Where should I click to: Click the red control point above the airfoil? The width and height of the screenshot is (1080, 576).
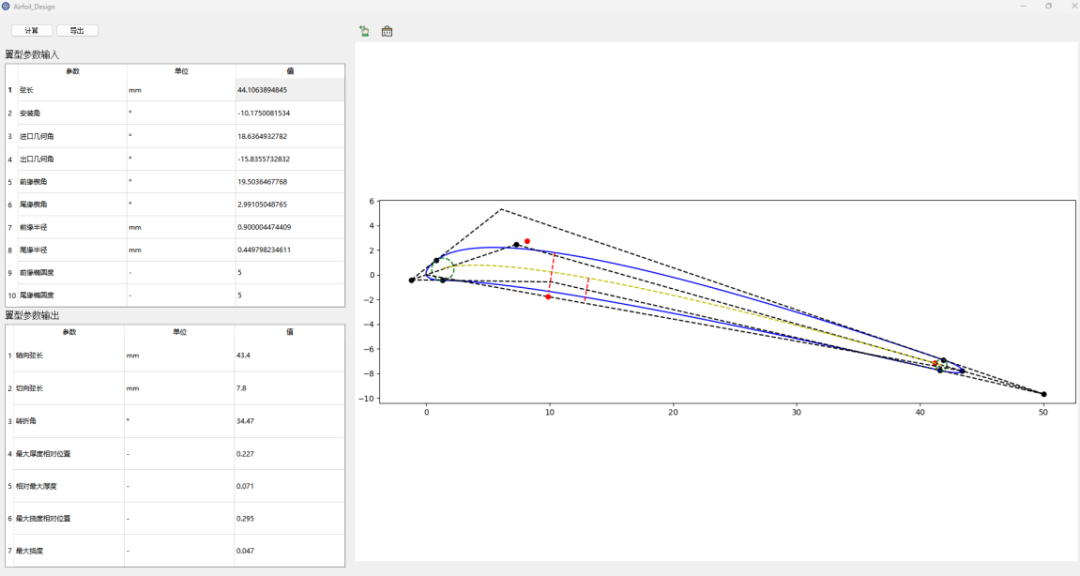[x=527, y=241]
